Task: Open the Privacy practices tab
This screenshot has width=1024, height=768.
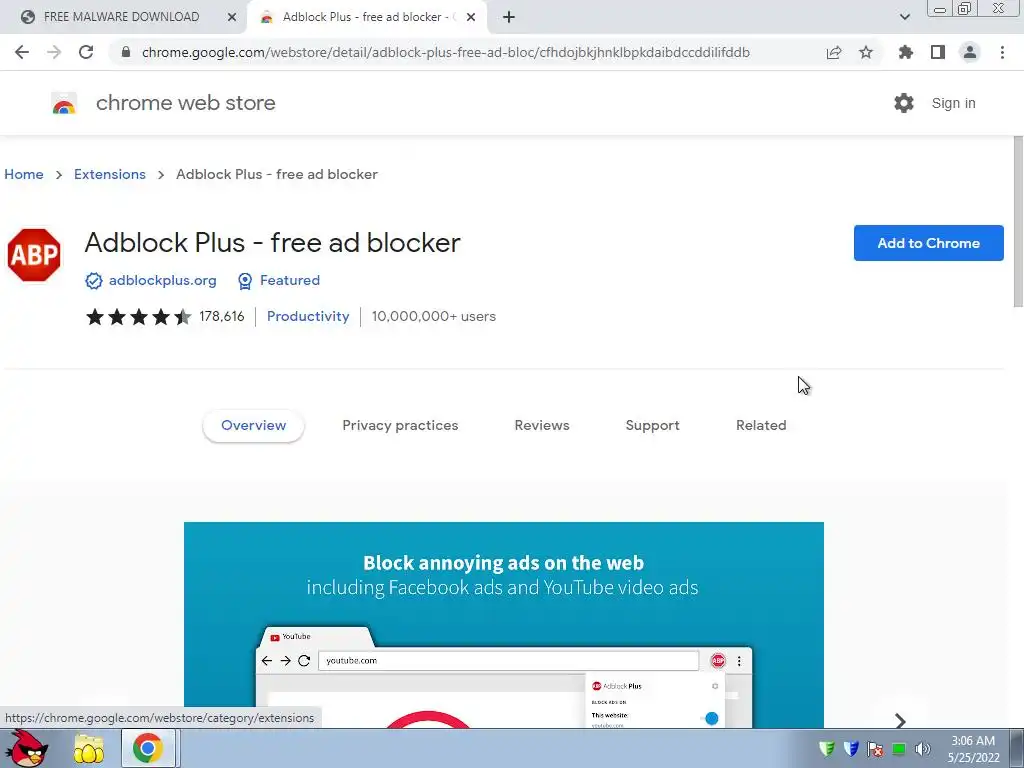Action: pyautogui.click(x=400, y=426)
